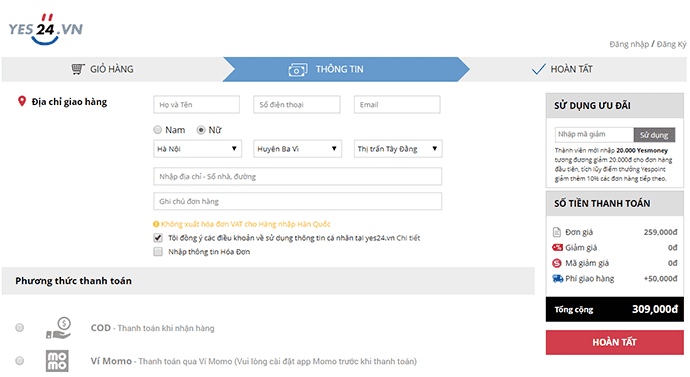The width and height of the screenshot is (690, 377).
Task: Click the Đăng Ký link
Action: coord(672,44)
